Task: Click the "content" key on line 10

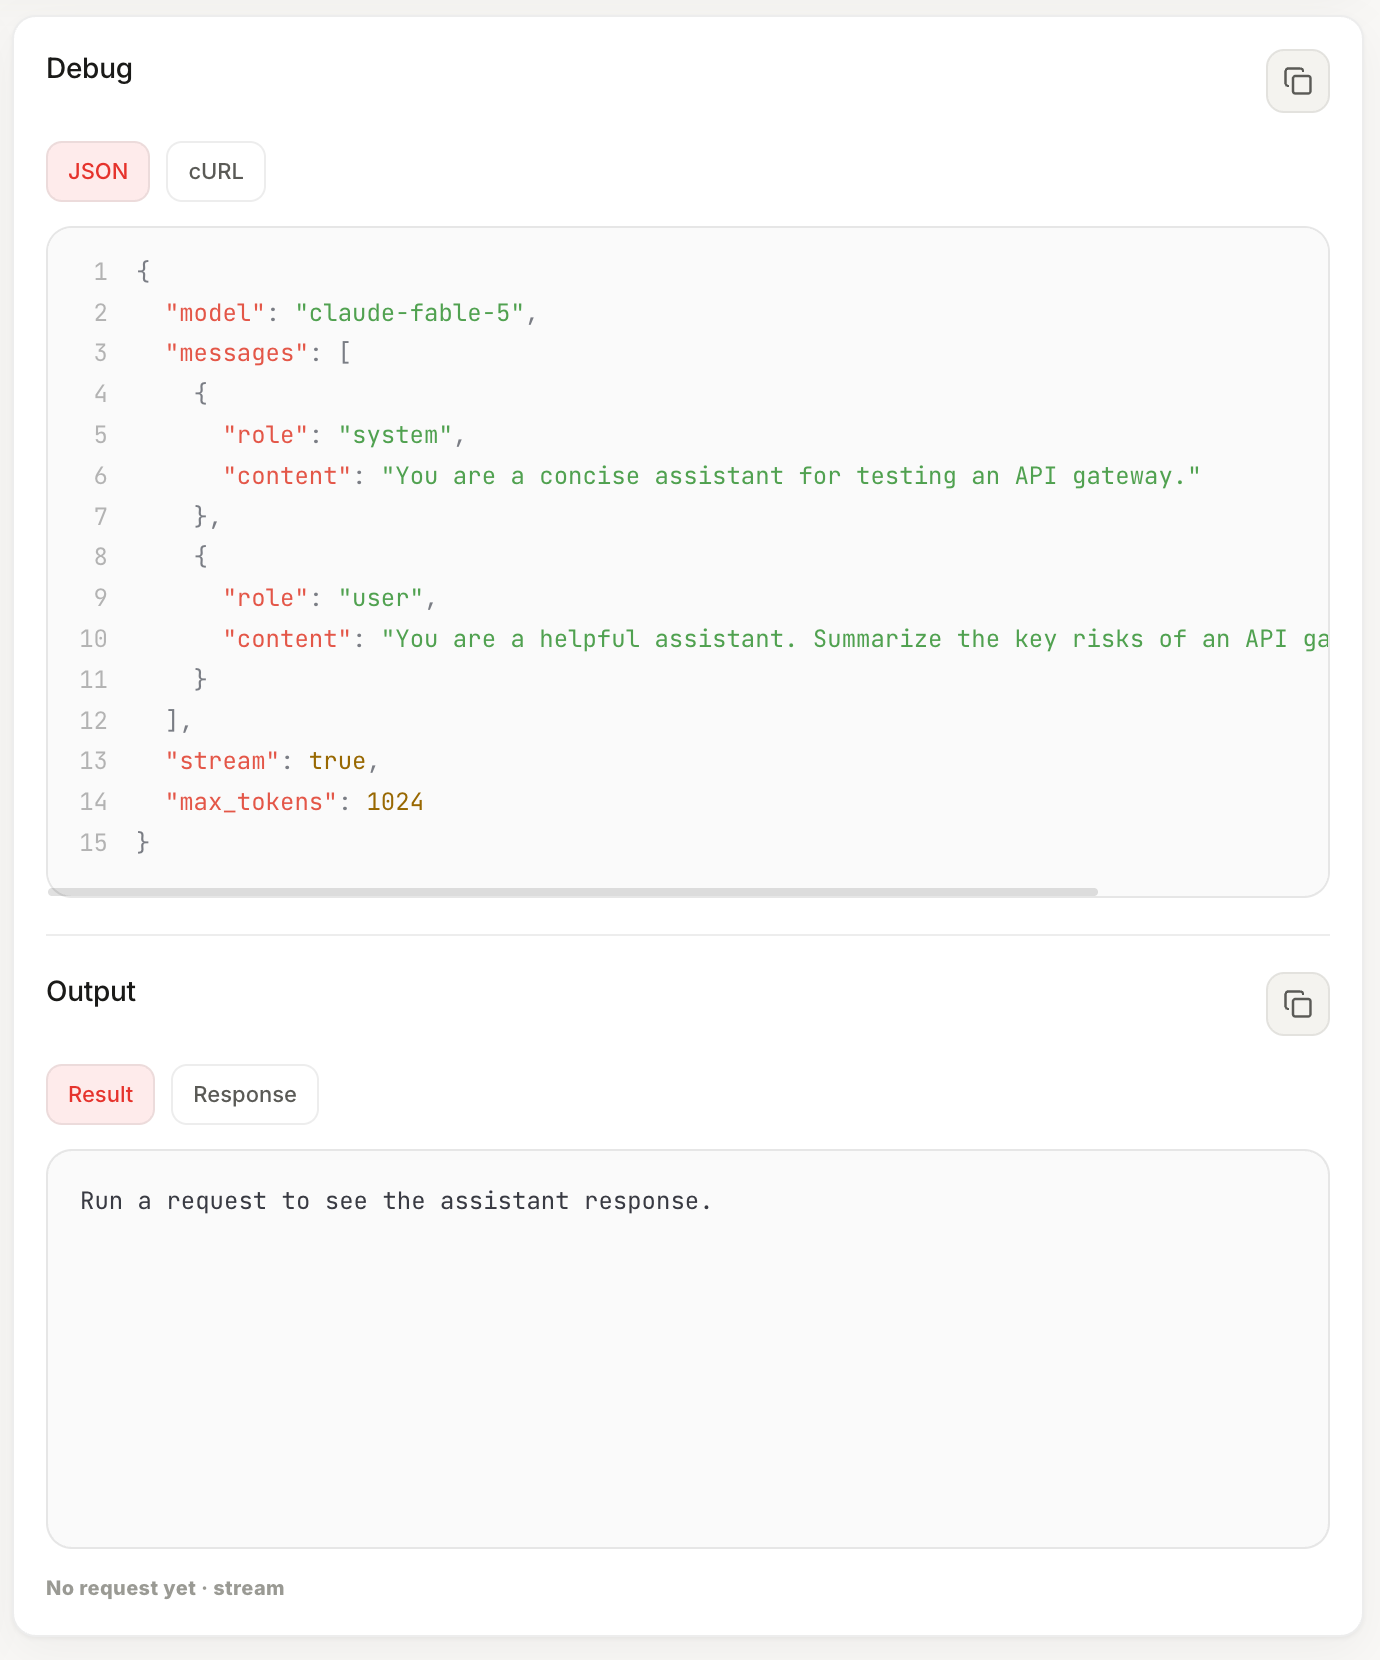Action: 288,639
